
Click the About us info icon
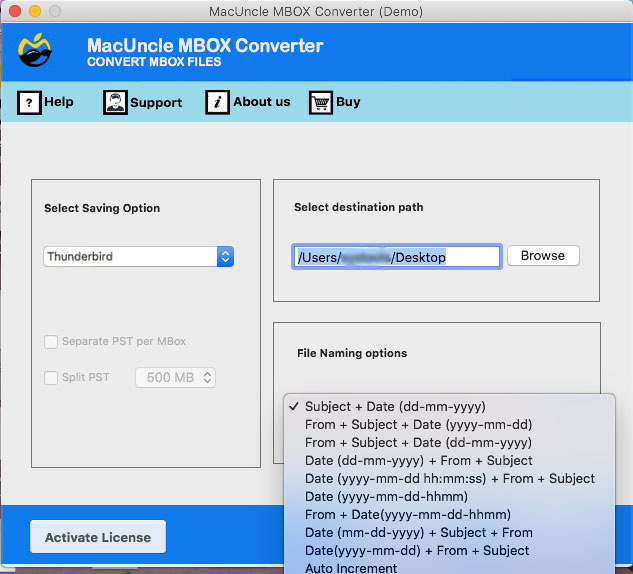218,103
